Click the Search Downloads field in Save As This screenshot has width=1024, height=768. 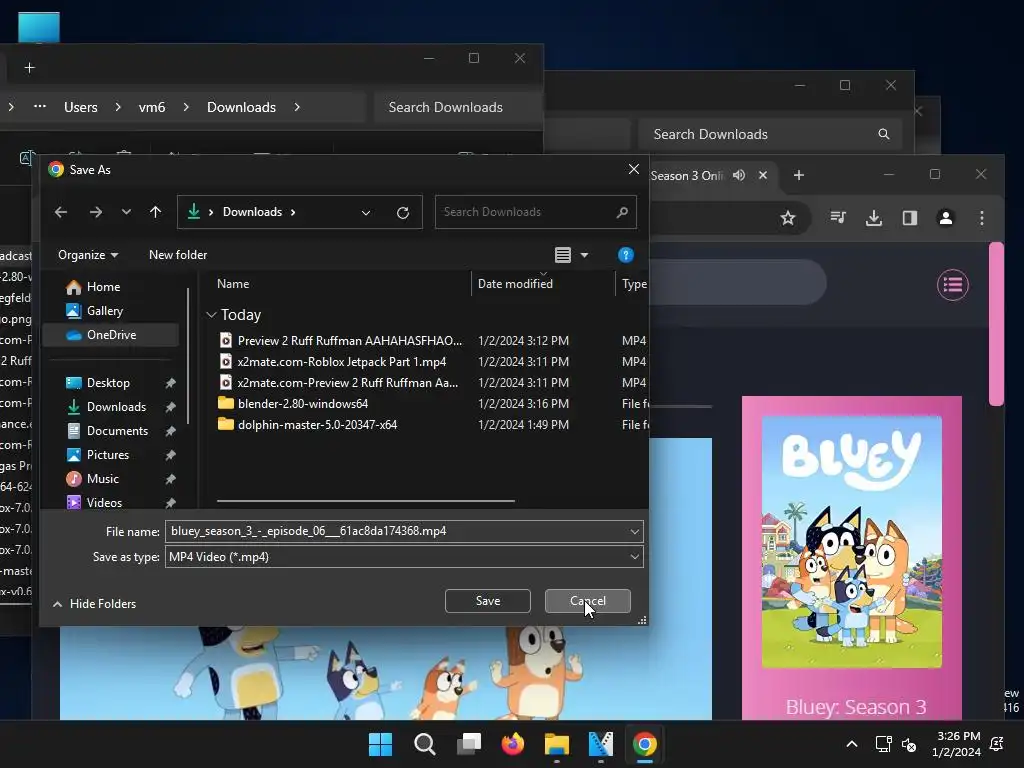pyautogui.click(x=536, y=212)
